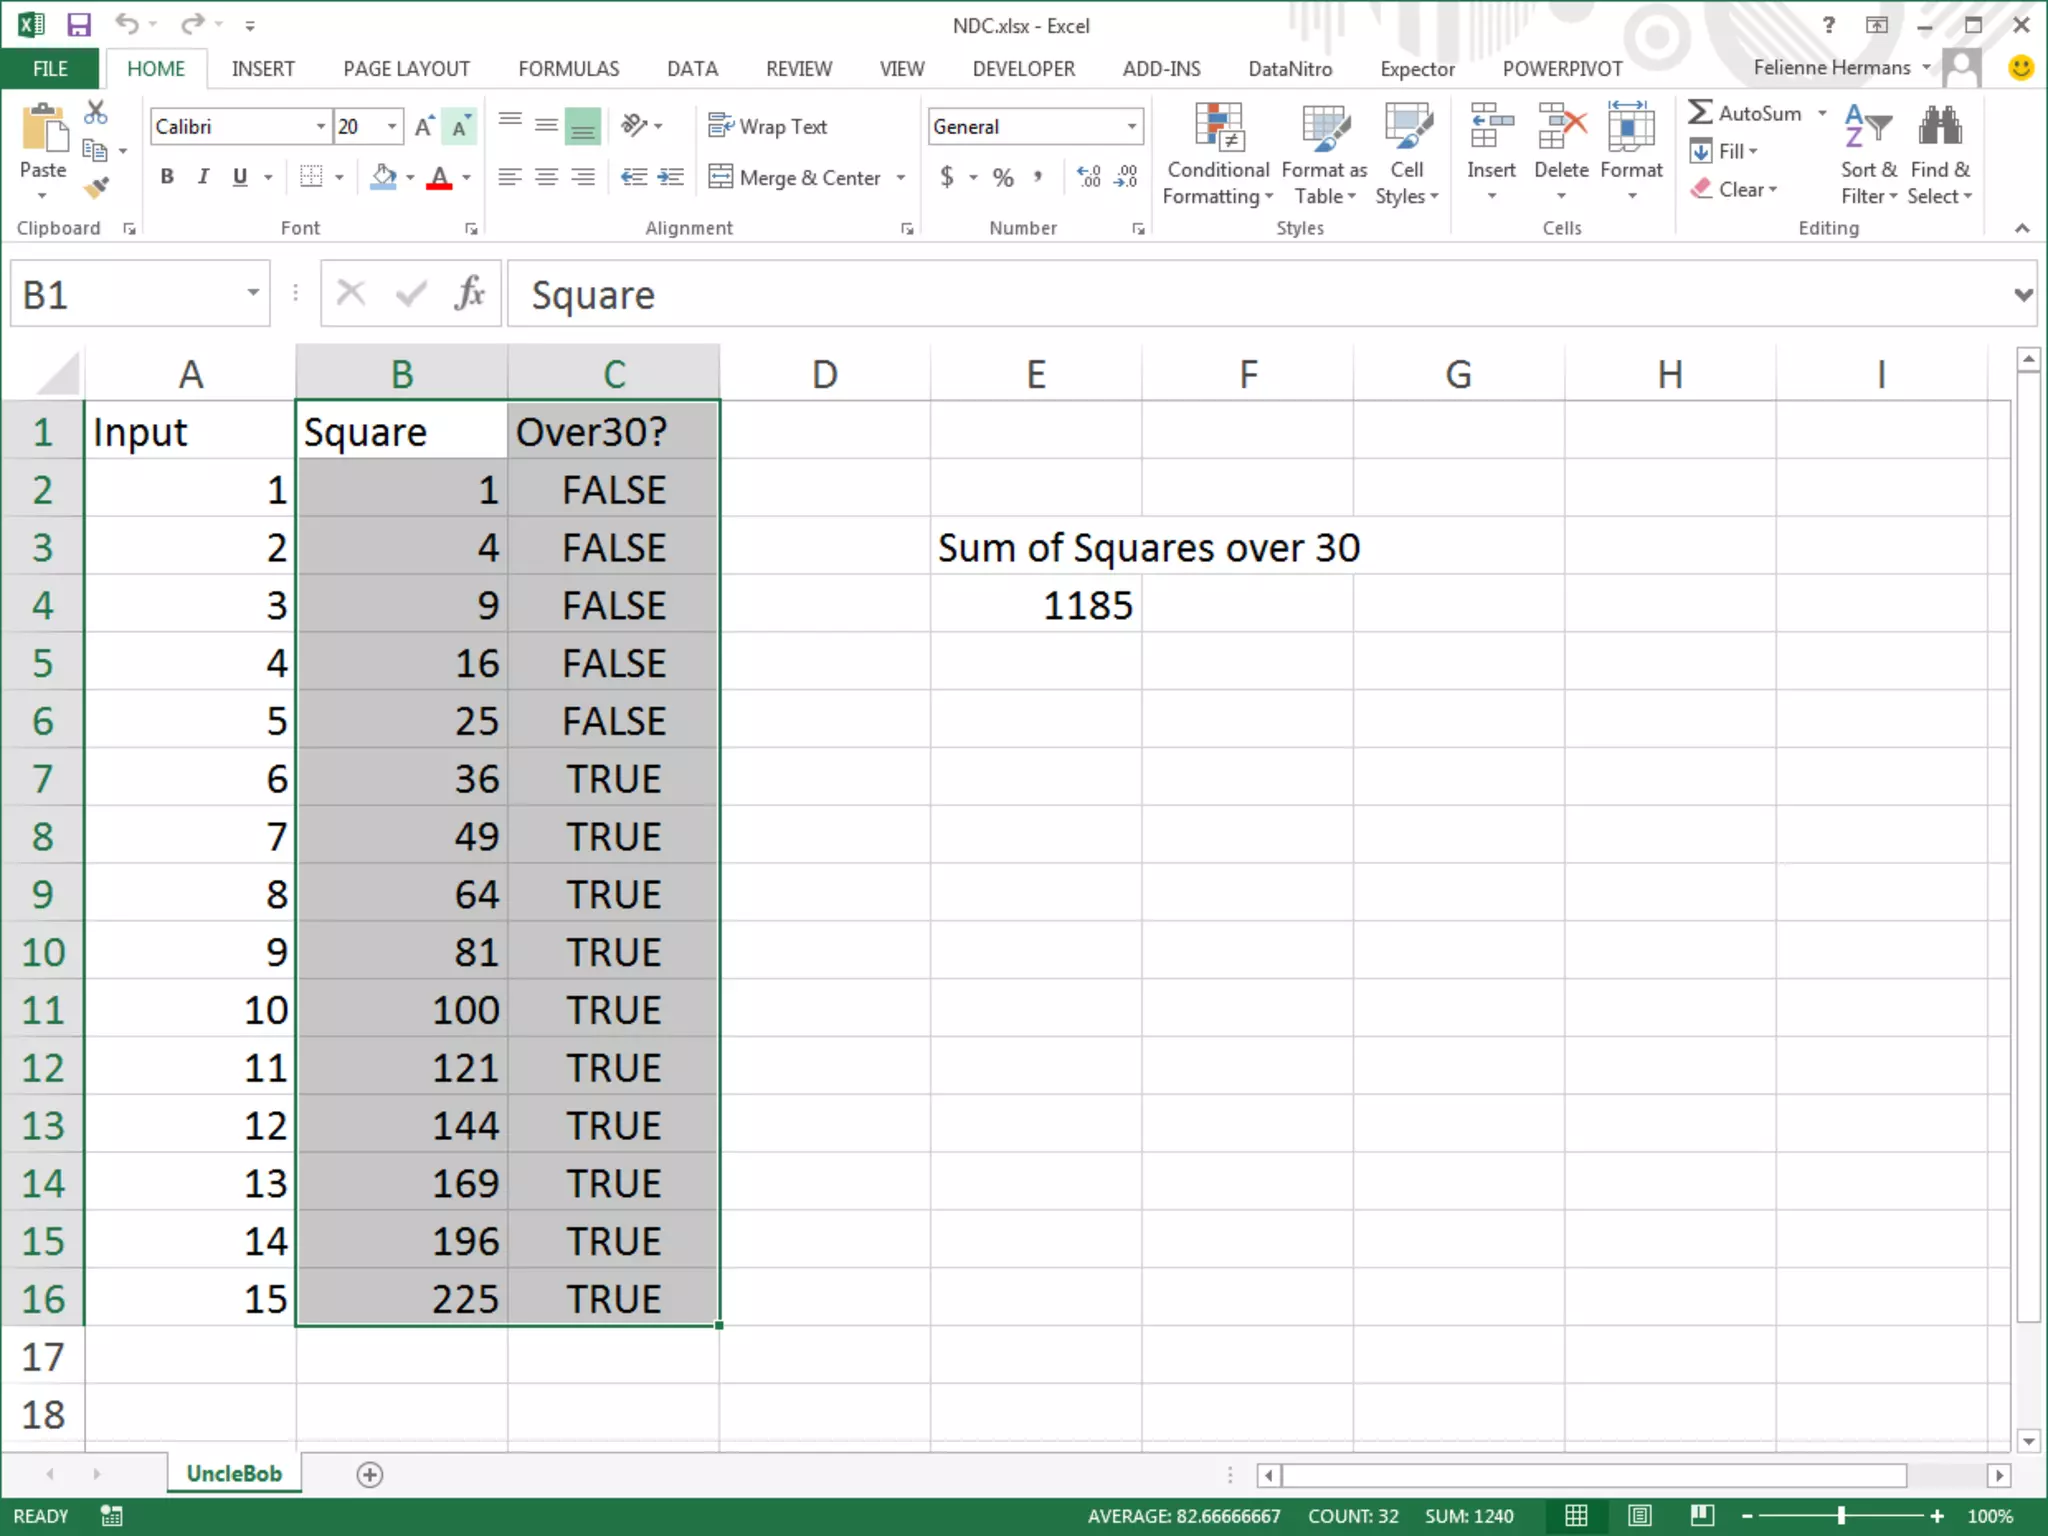Image resolution: width=2048 pixels, height=1536 pixels.
Task: Open the INSERT ribbon tab
Action: (263, 68)
